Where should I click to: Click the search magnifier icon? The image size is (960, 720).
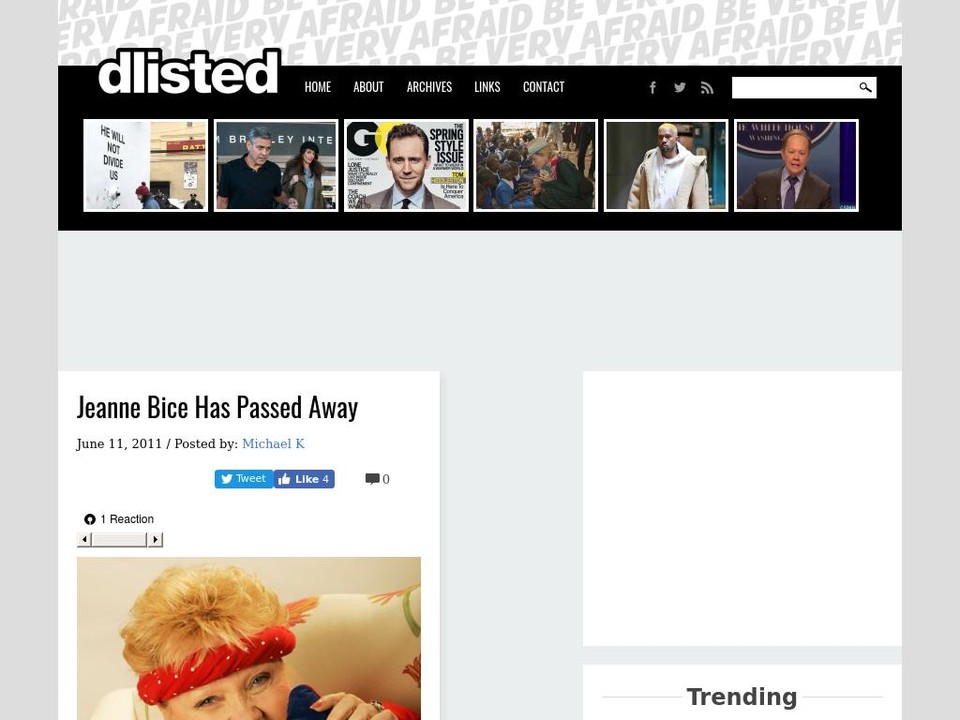865,88
